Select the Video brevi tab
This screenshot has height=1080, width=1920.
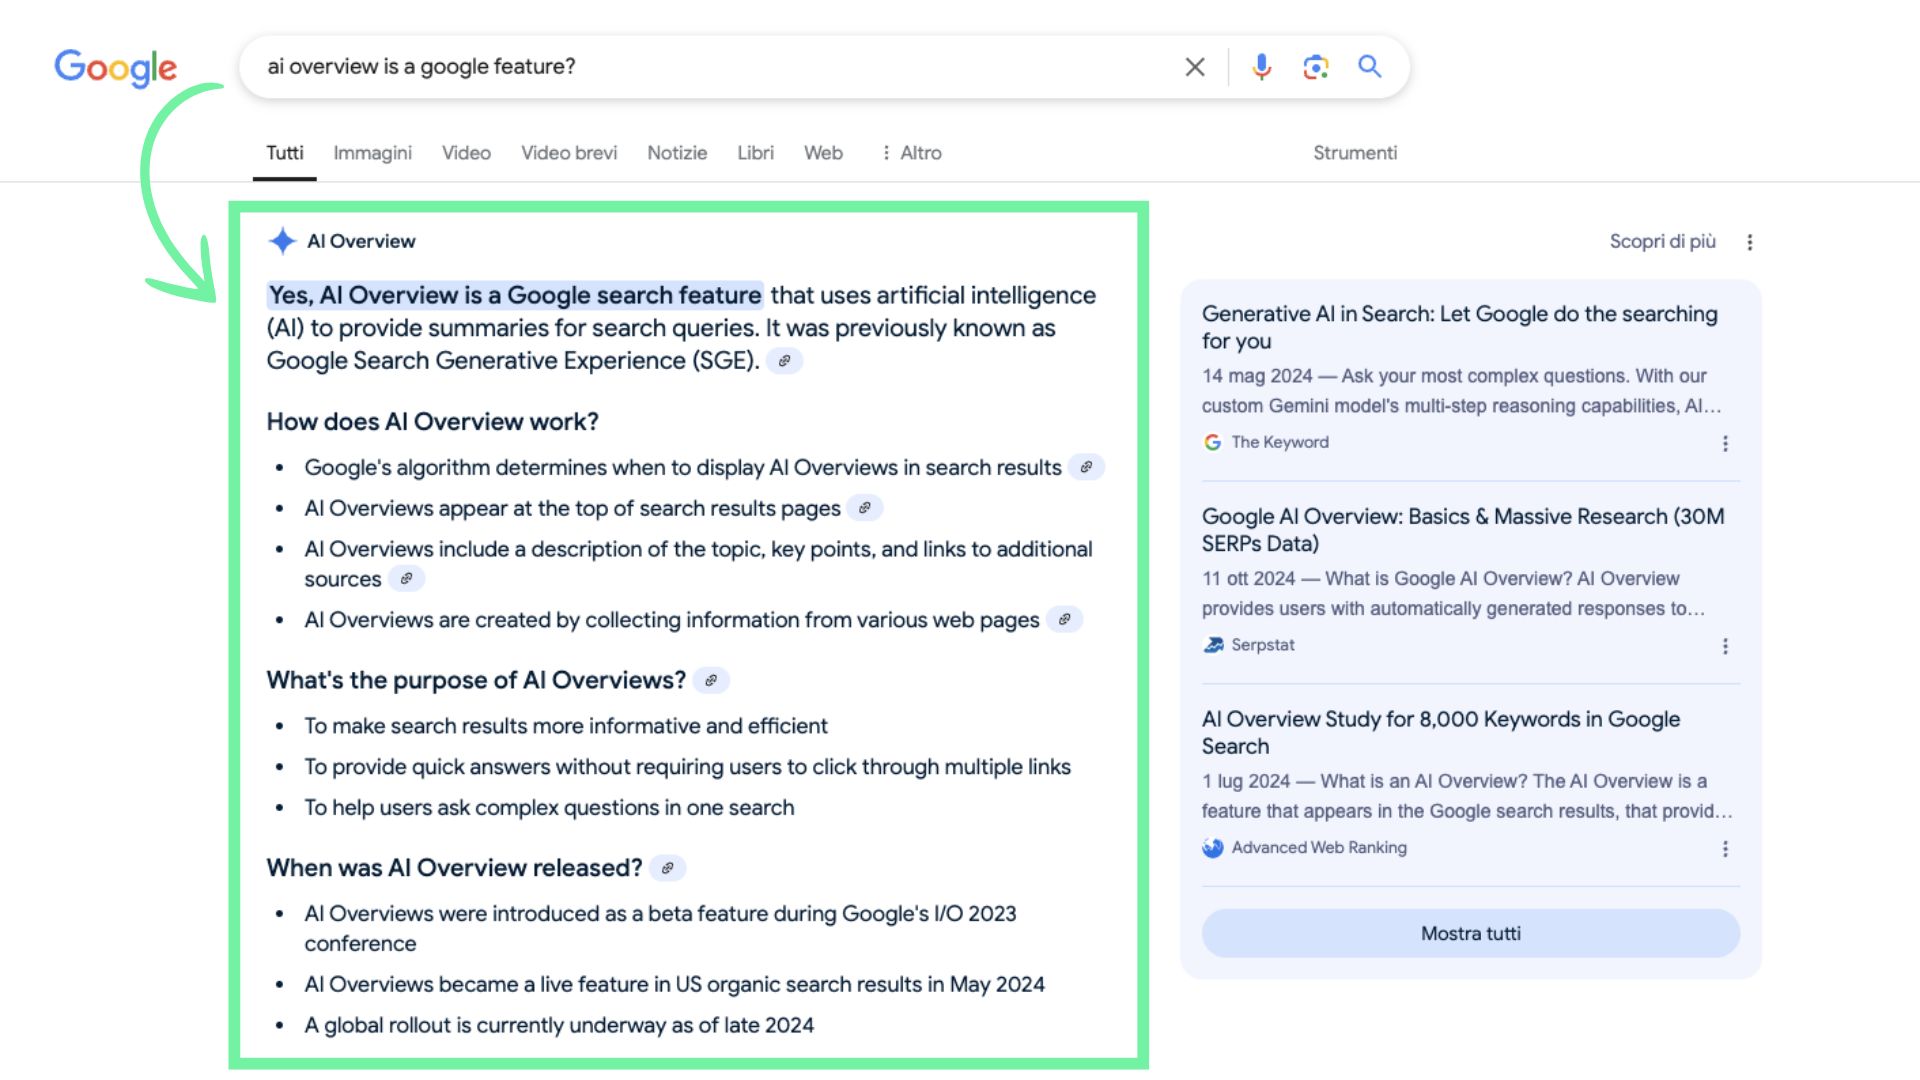point(569,153)
